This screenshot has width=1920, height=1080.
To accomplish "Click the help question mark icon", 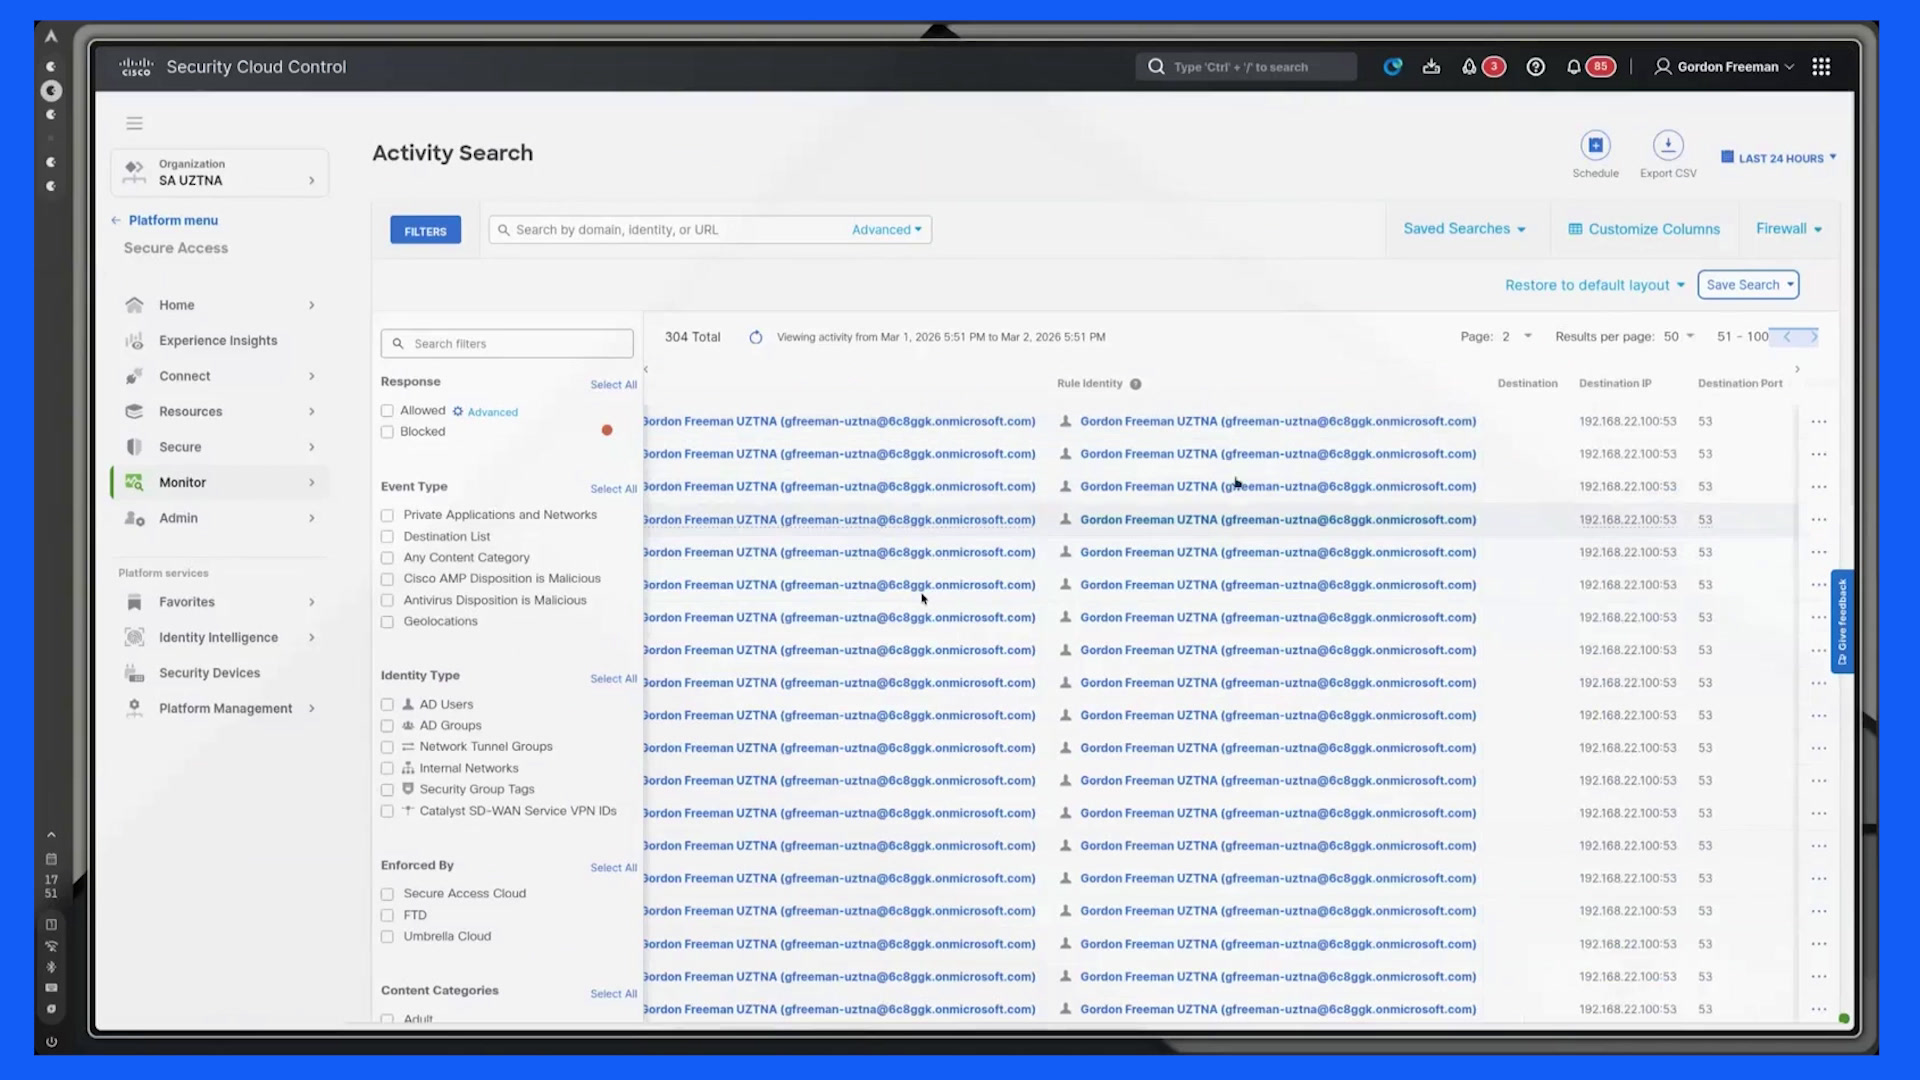I will [x=1535, y=67].
